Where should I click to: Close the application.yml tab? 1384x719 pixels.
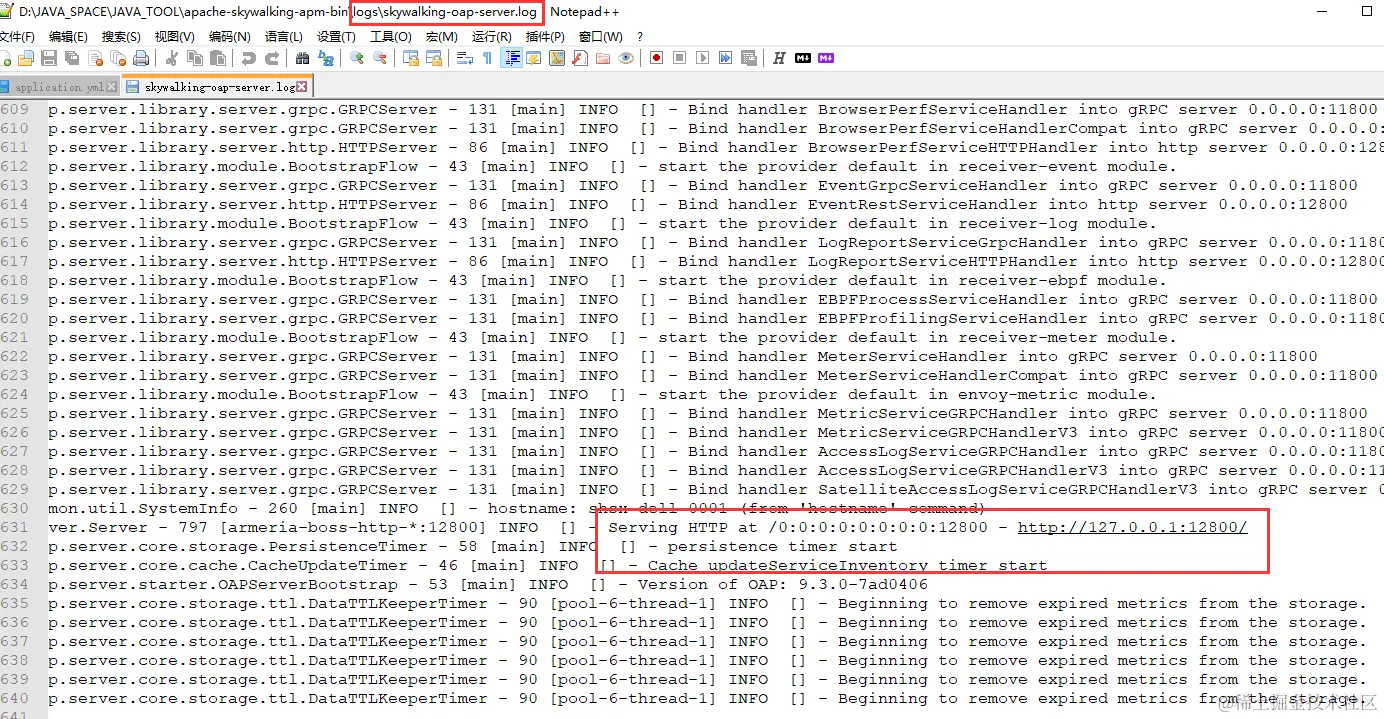[111, 87]
